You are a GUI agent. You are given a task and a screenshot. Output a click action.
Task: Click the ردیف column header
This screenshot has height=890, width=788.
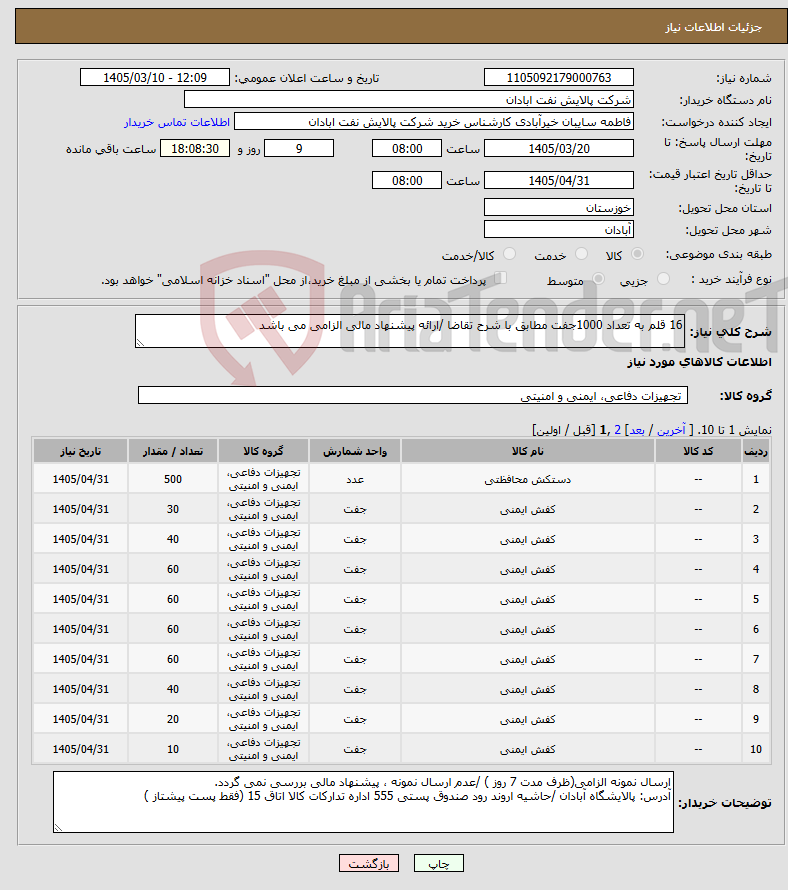tap(756, 451)
